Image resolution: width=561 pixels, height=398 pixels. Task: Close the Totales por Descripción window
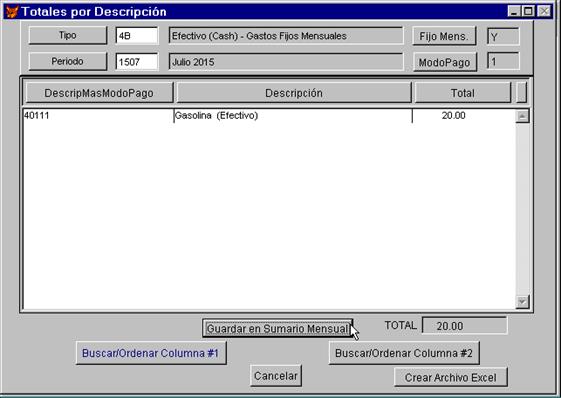tap(545, 11)
